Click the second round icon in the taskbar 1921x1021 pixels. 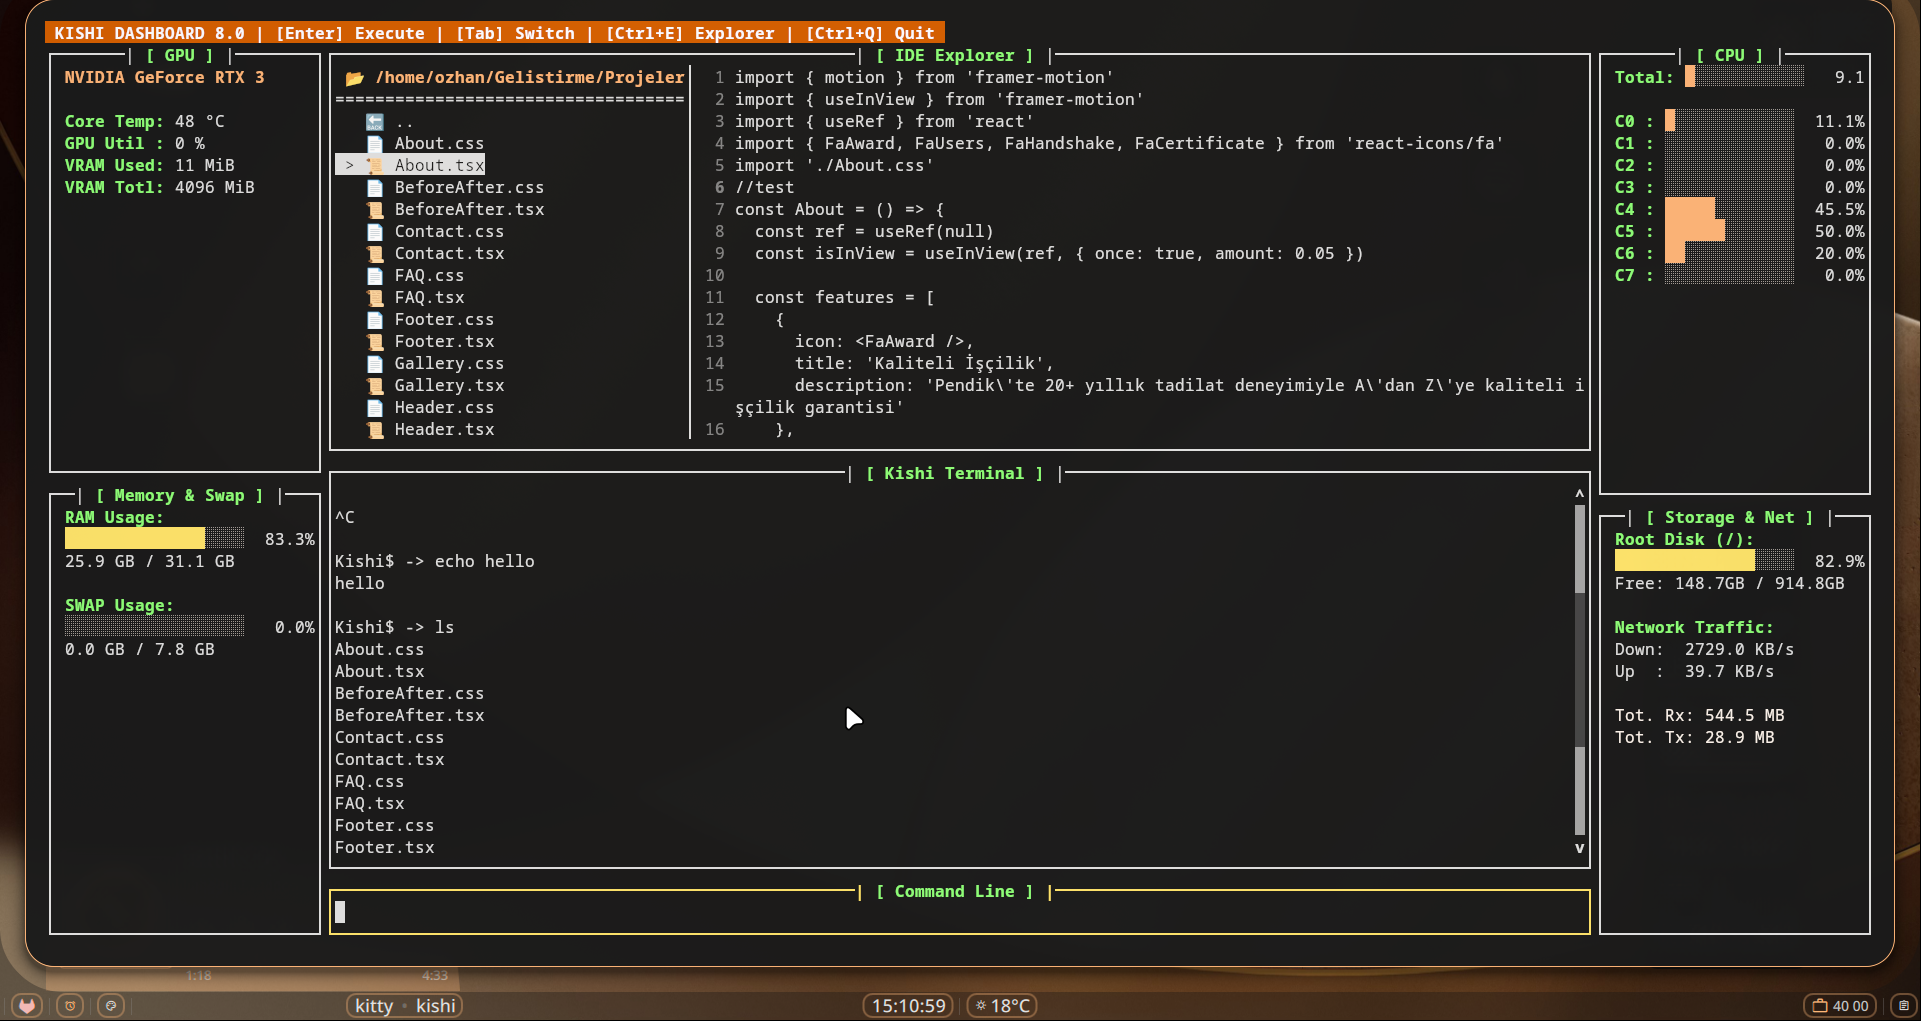70,1005
